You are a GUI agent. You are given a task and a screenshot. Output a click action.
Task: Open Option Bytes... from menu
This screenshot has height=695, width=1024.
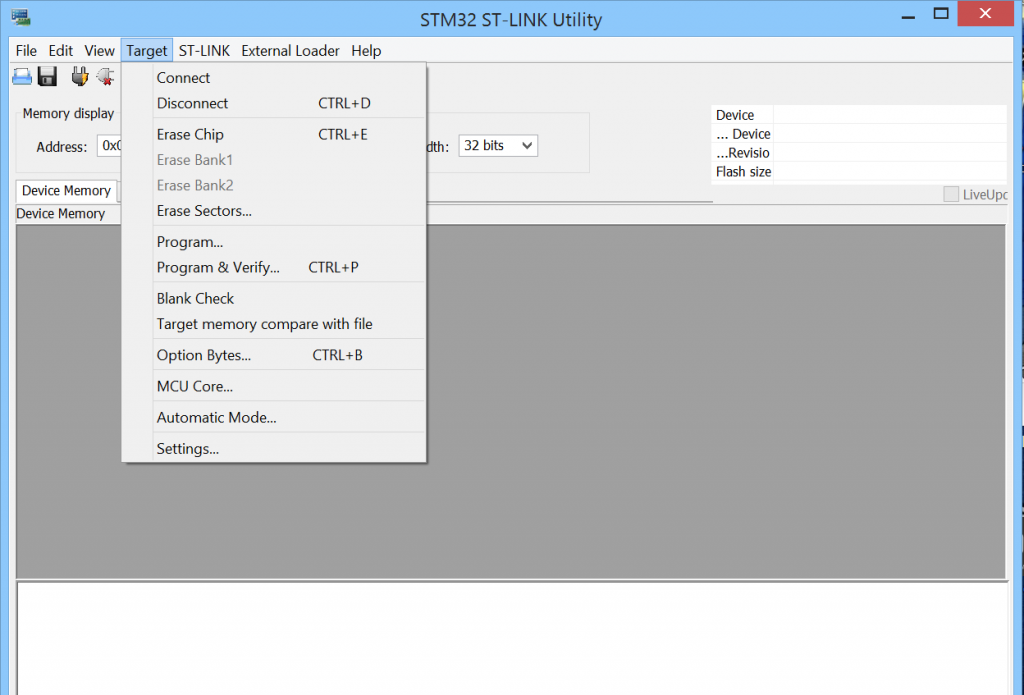coord(274,355)
